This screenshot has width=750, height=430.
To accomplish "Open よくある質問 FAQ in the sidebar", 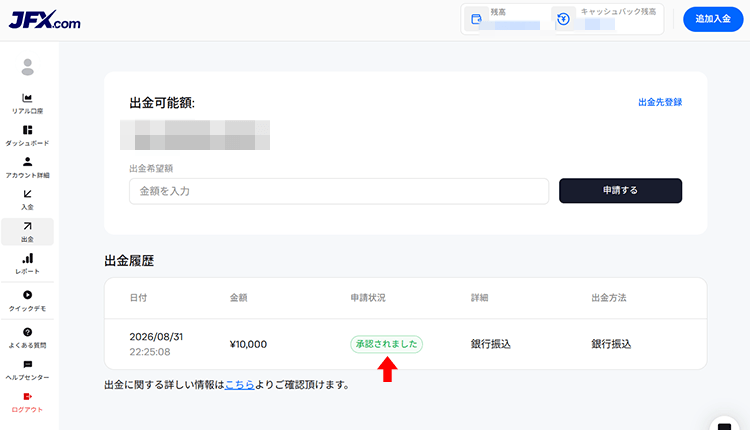I will [27, 338].
